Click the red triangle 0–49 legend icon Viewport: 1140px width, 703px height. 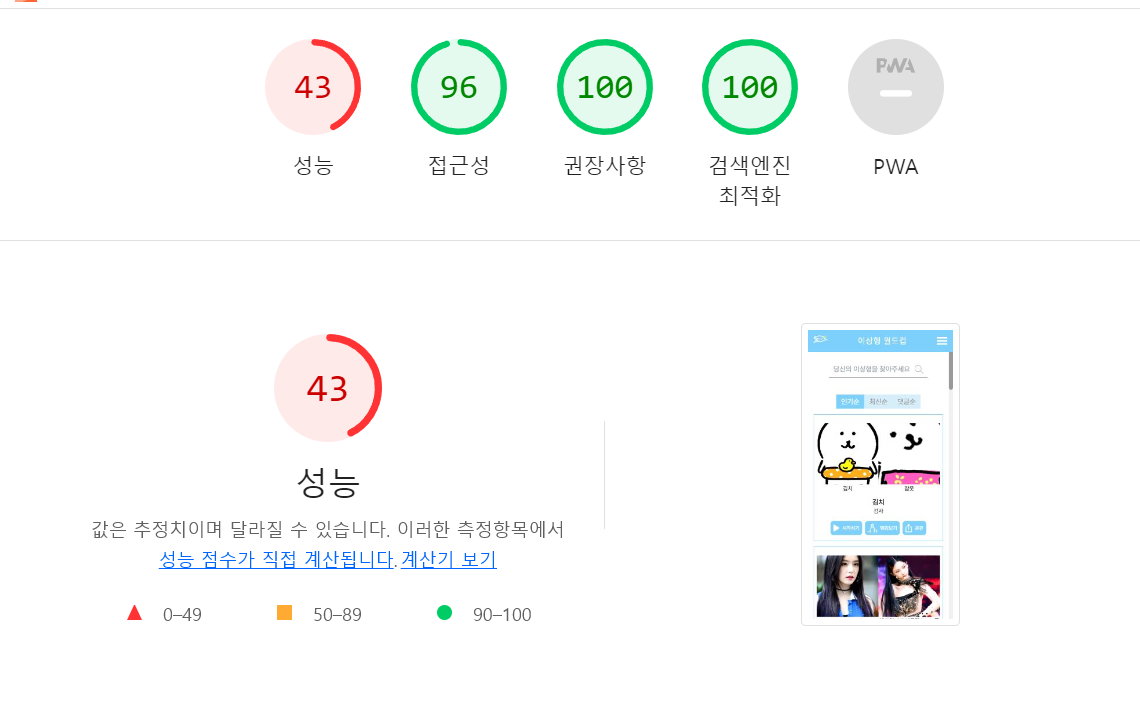click(135, 613)
